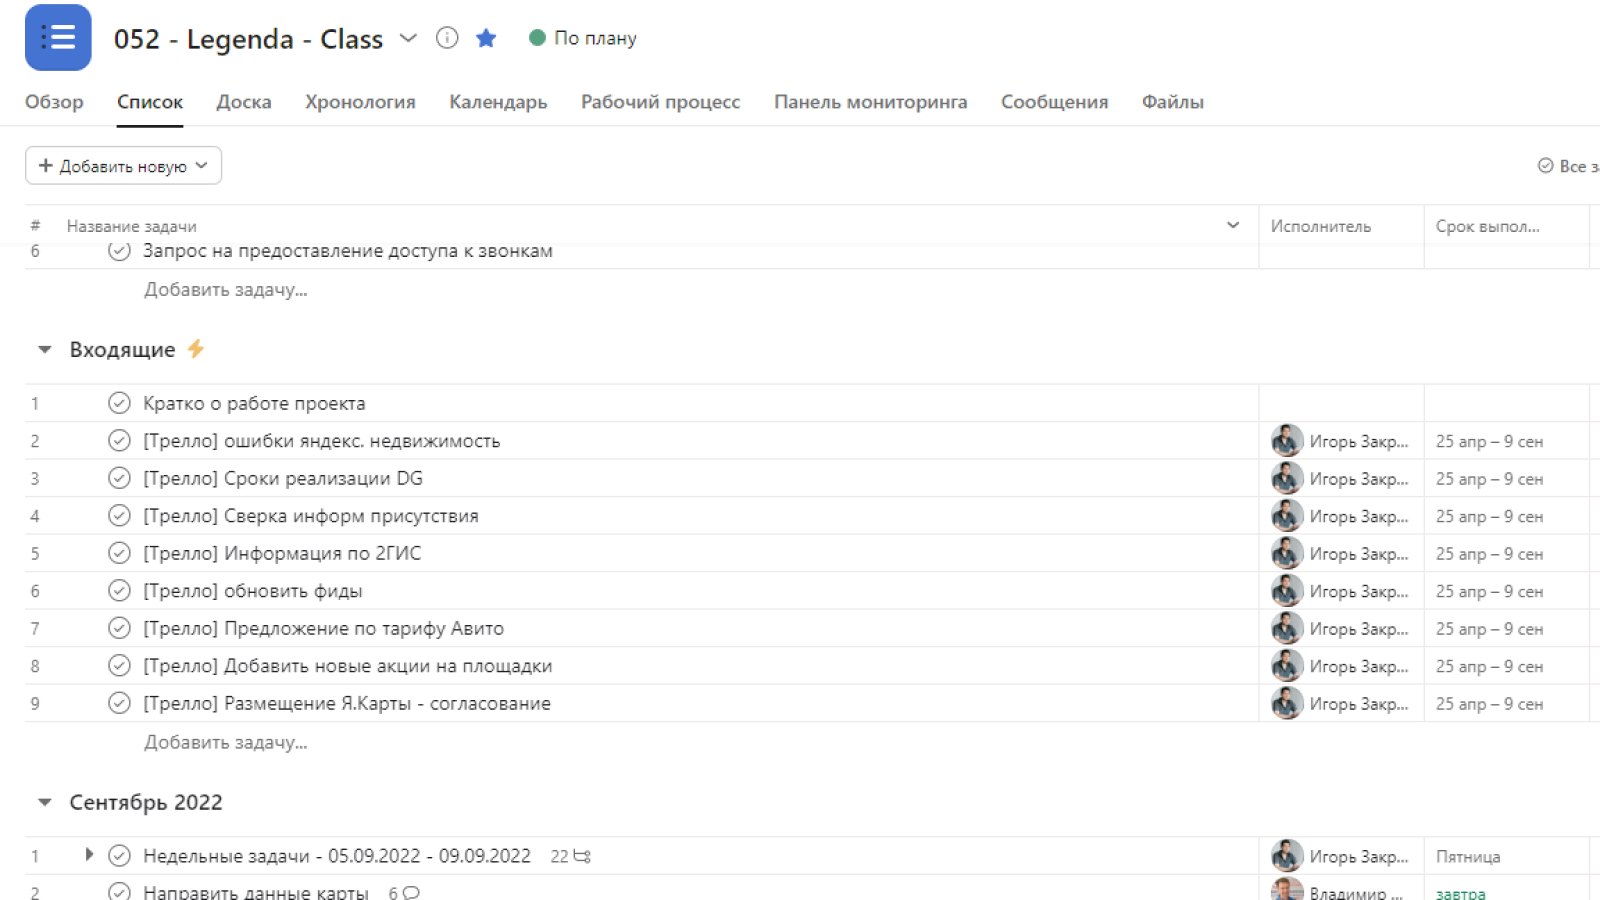
Task: Mark 'Недельные задачи - 05.09.2022 - 09.09.2022' complete
Action: [119, 856]
